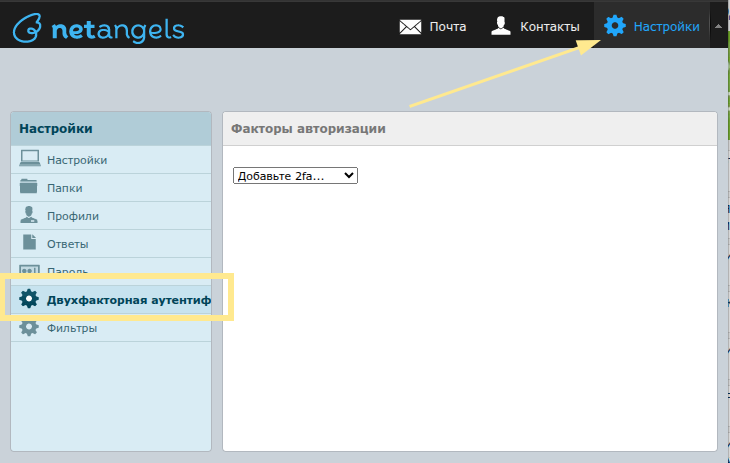The height and width of the screenshot is (463, 730).
Task: Select the Ответы sidebar entry
Action: [68, 244]
